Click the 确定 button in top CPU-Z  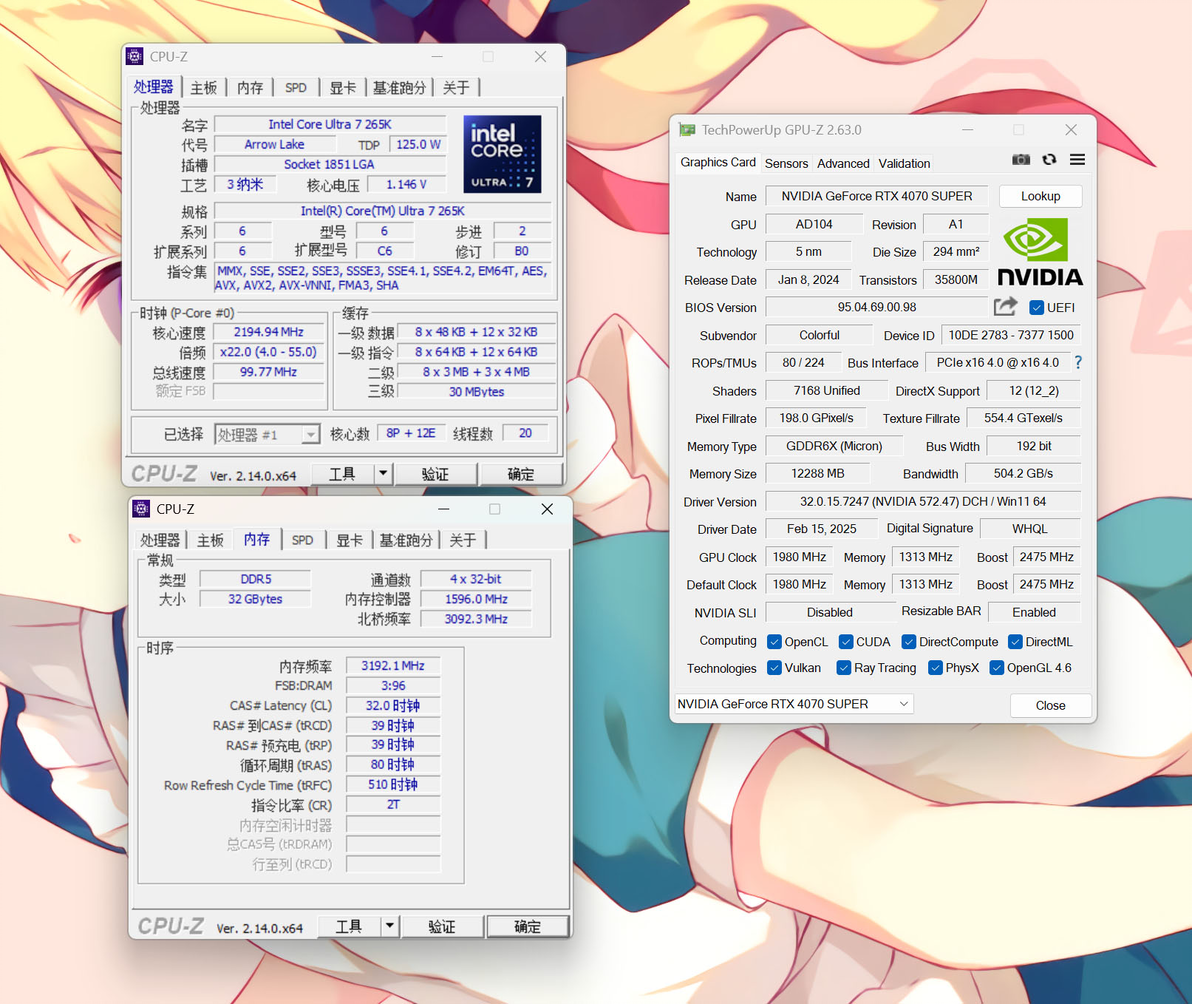pyautogui.click(x=521, y=473)
